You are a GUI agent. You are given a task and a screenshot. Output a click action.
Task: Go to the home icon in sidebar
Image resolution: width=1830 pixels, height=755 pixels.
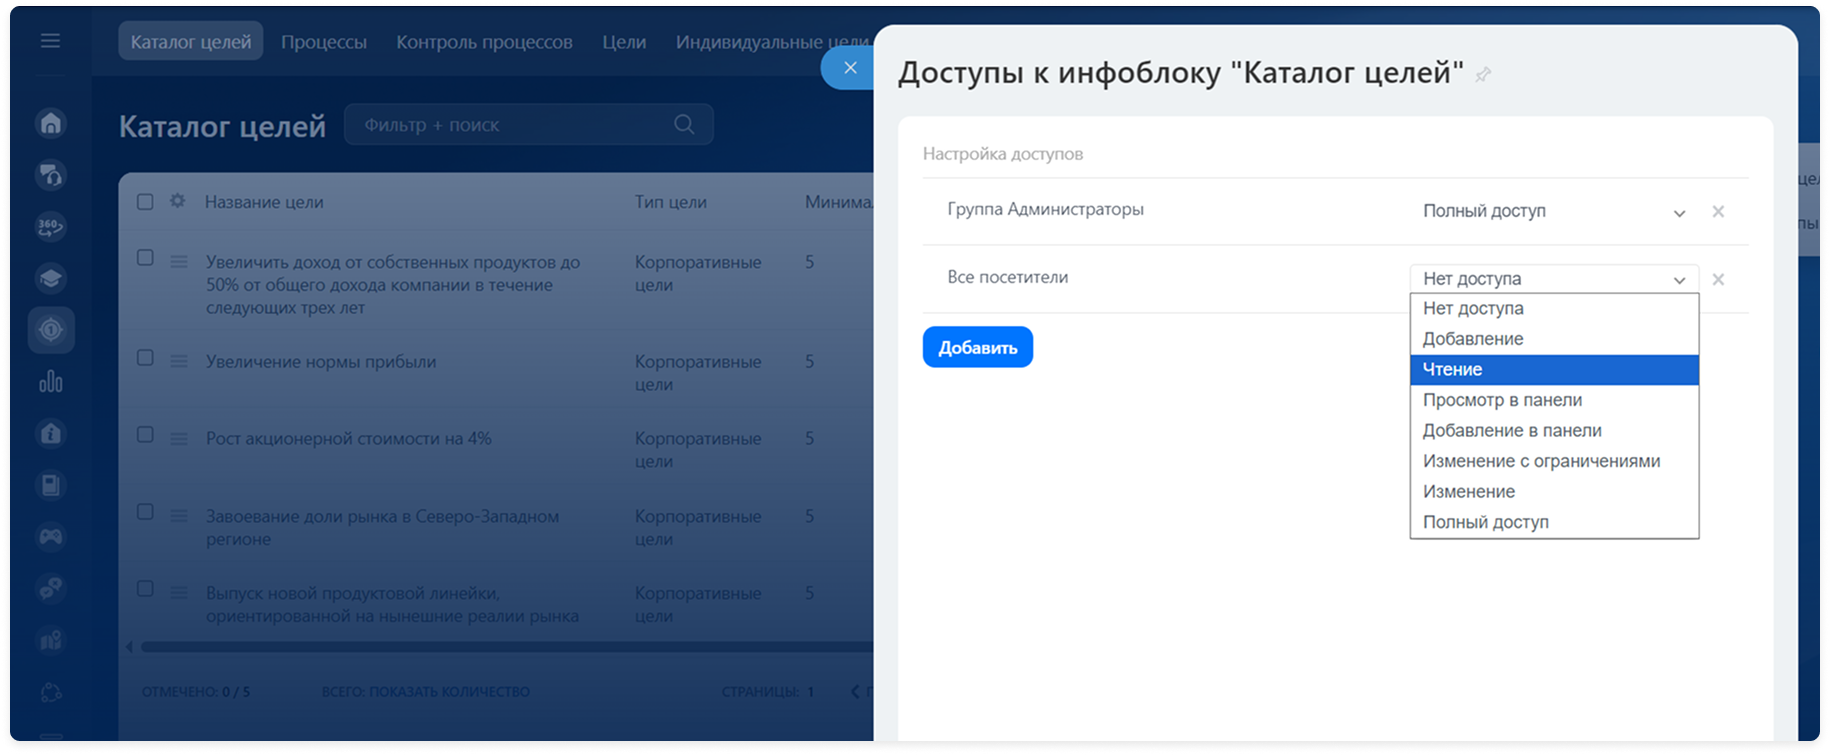coord(51,123)
